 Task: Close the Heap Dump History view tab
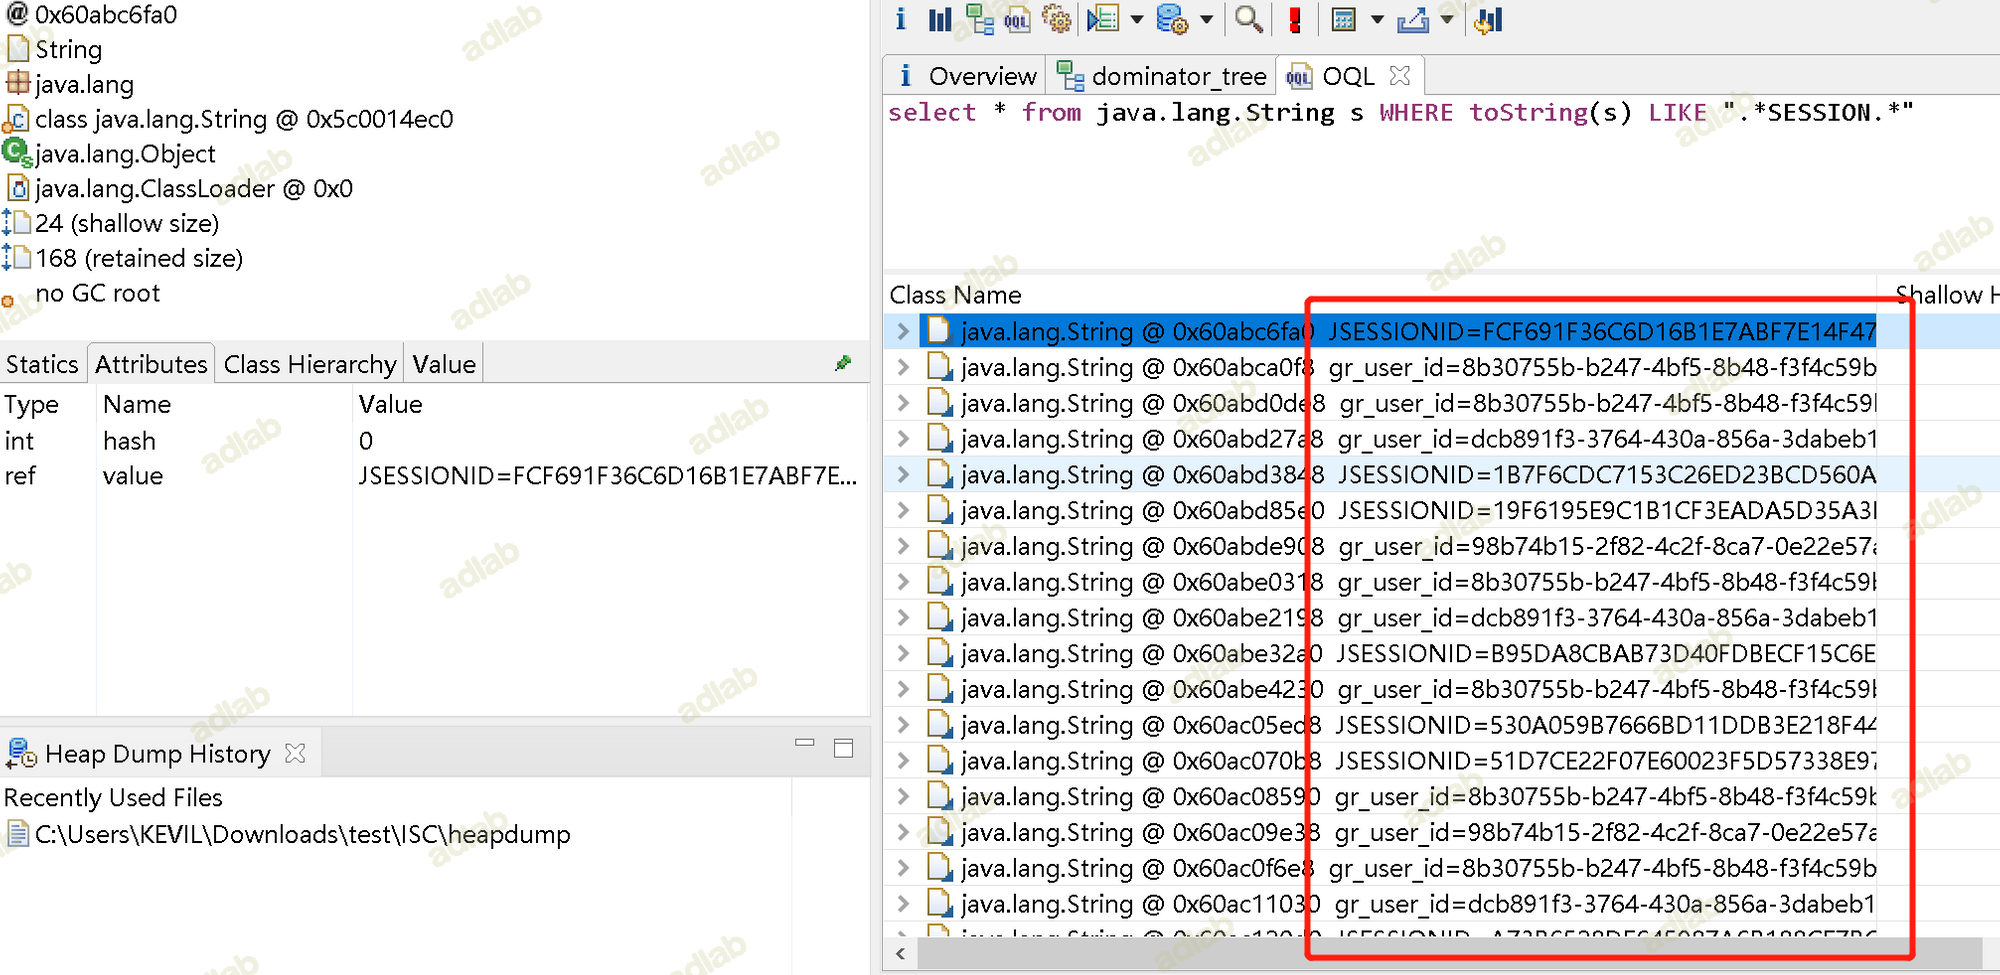click(295, 753)
